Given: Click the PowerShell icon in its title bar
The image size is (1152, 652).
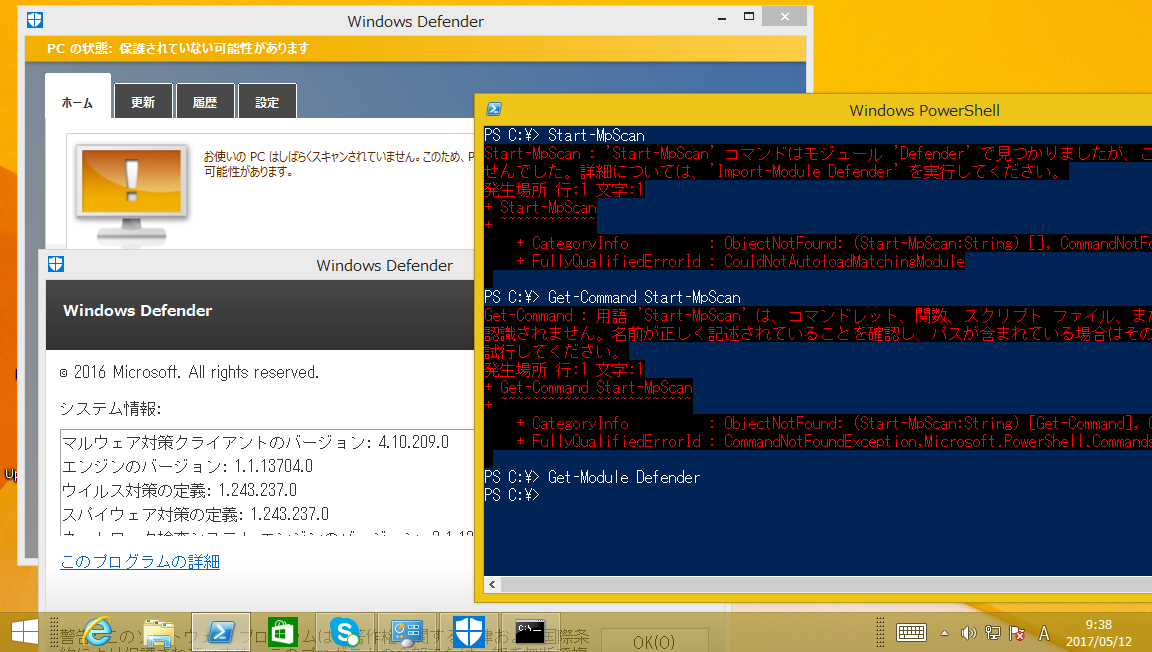Looking at the screenshot, I should click(494, 110).
